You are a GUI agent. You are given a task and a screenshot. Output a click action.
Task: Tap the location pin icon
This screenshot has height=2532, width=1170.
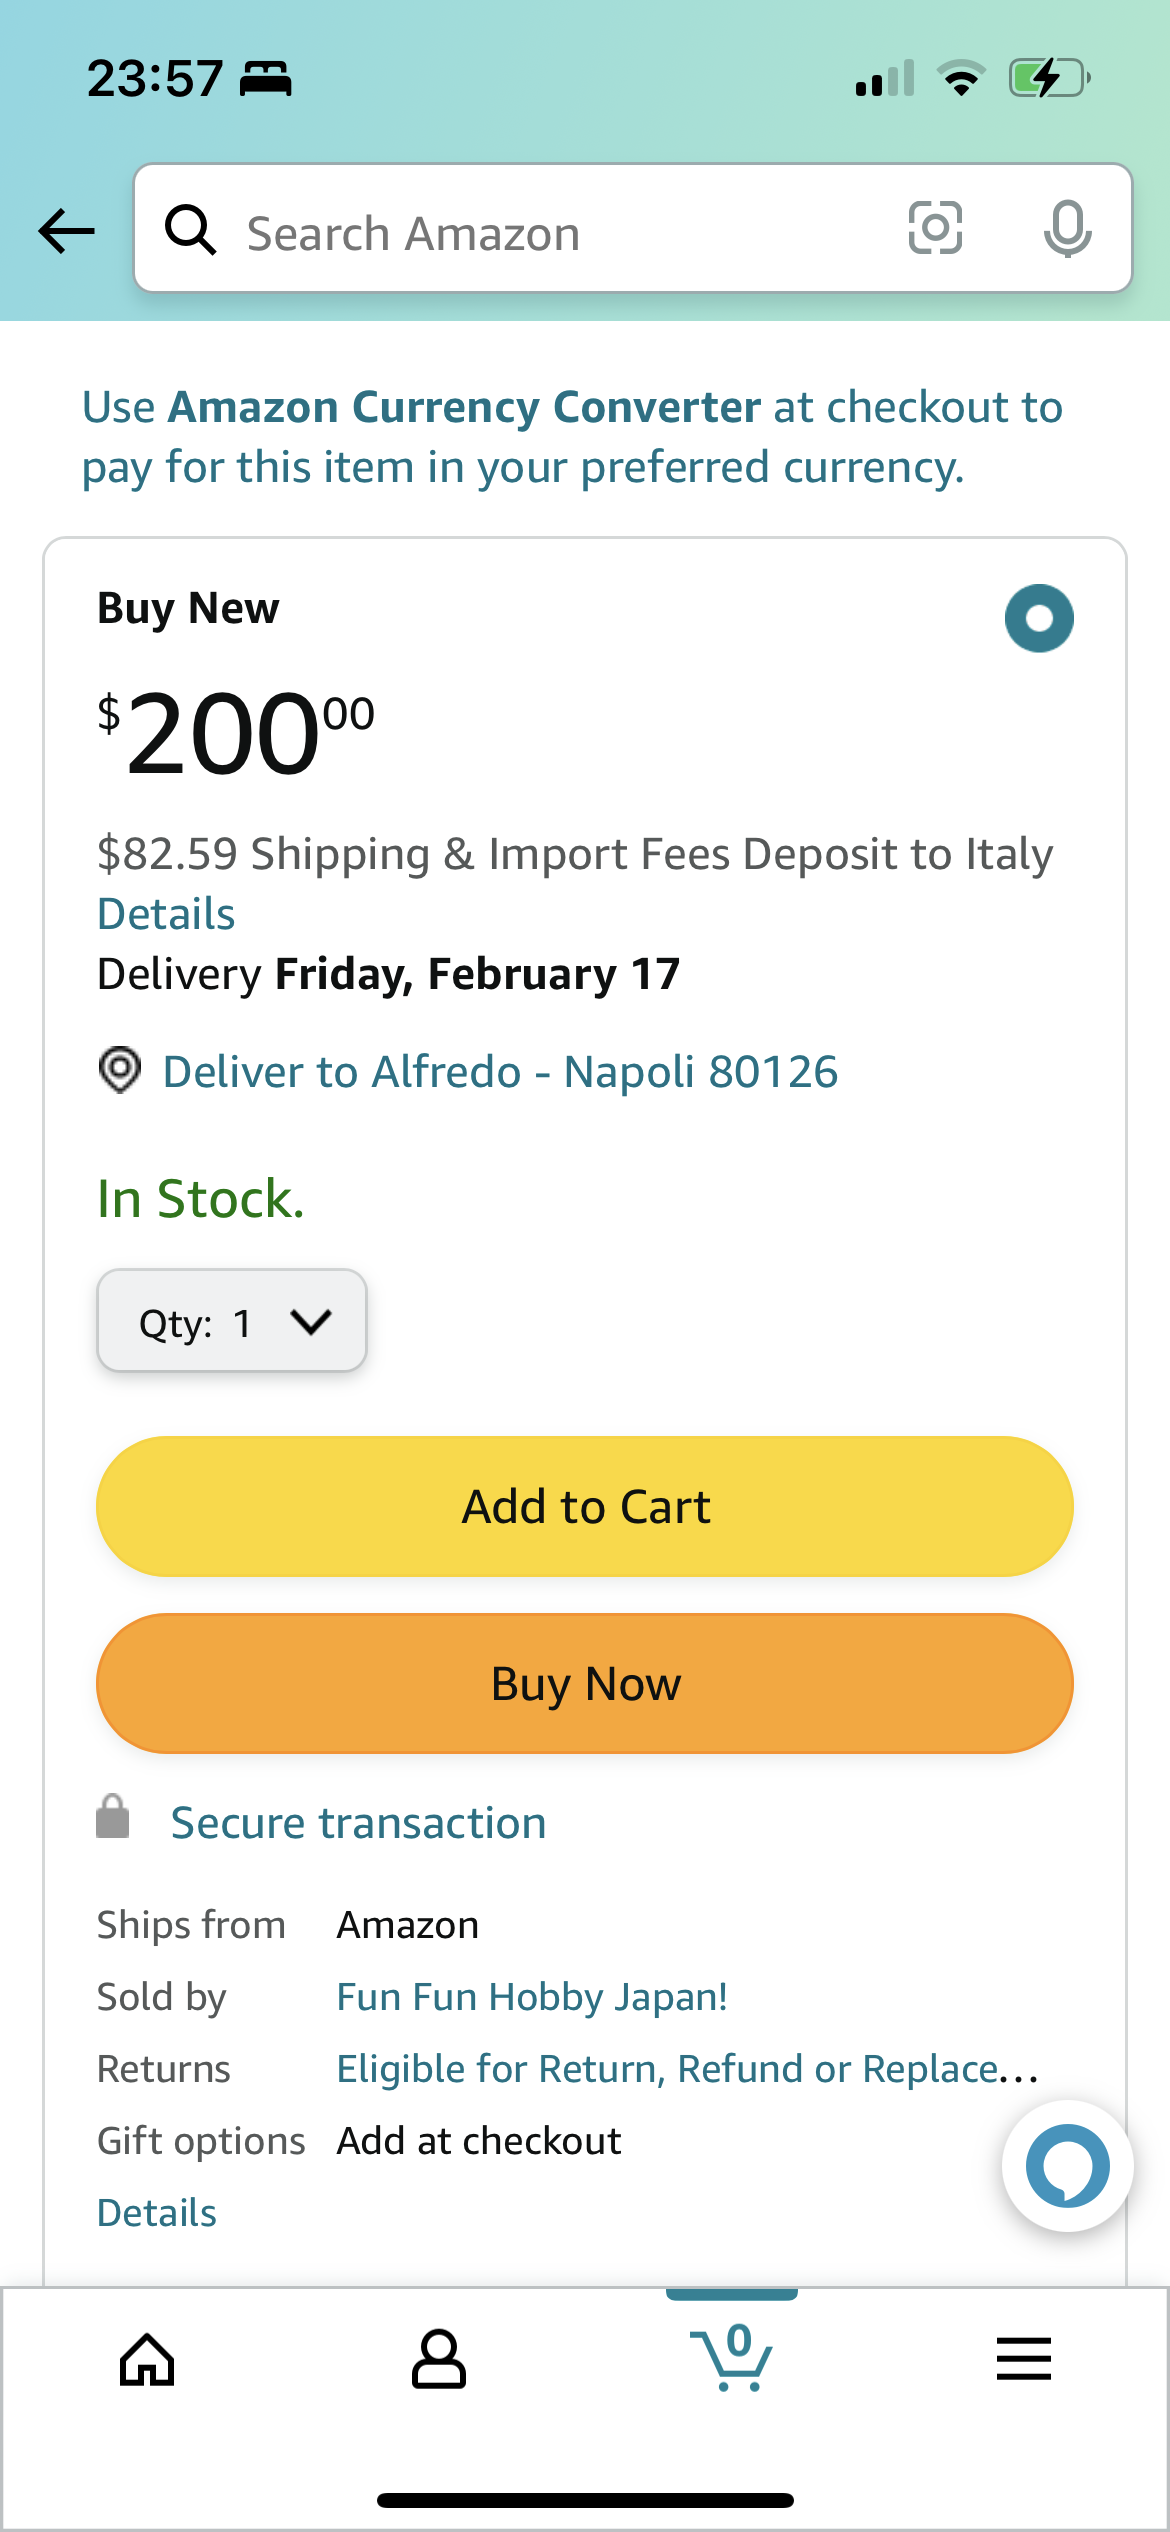click(120, 1070)
